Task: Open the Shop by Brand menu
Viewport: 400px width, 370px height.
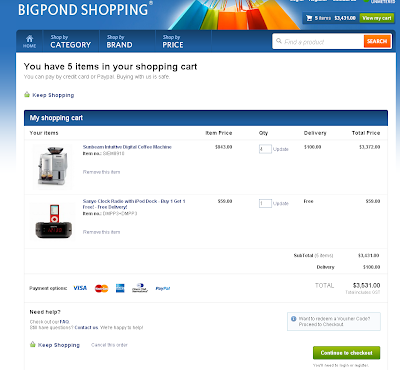Action: [119, 41]
